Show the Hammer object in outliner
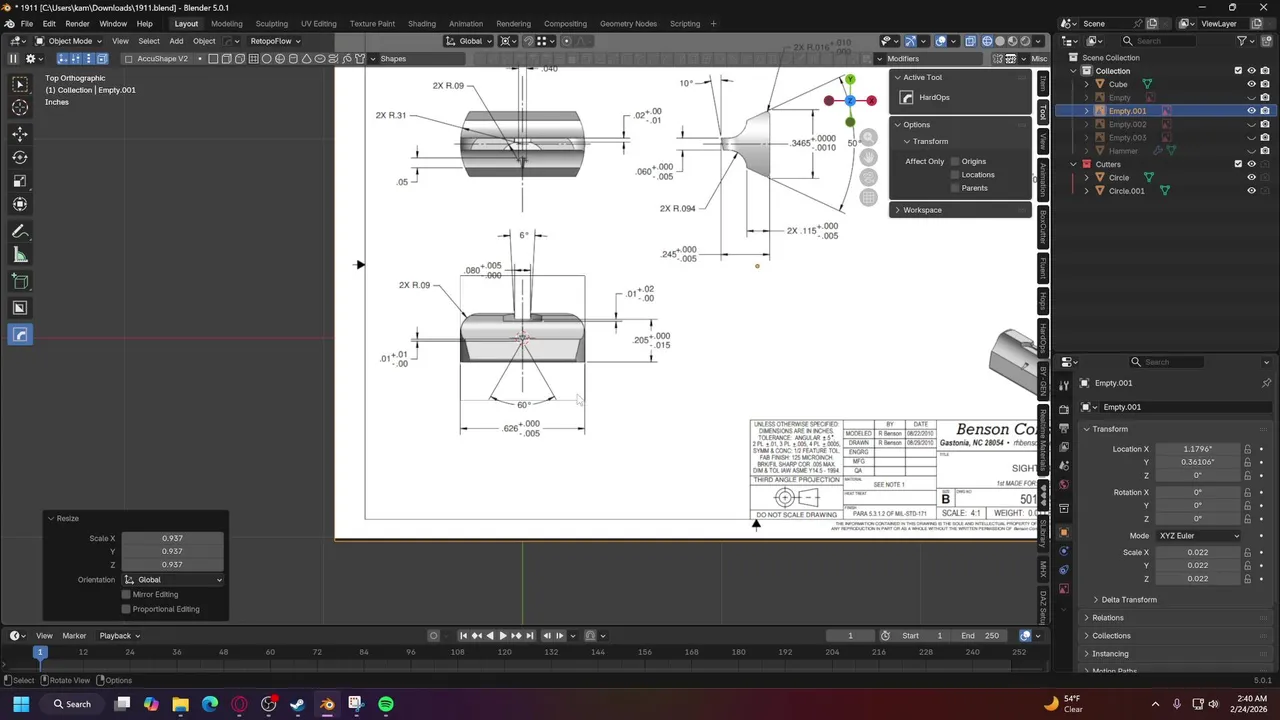The image size is (1280, 720). click(1251, 151)
